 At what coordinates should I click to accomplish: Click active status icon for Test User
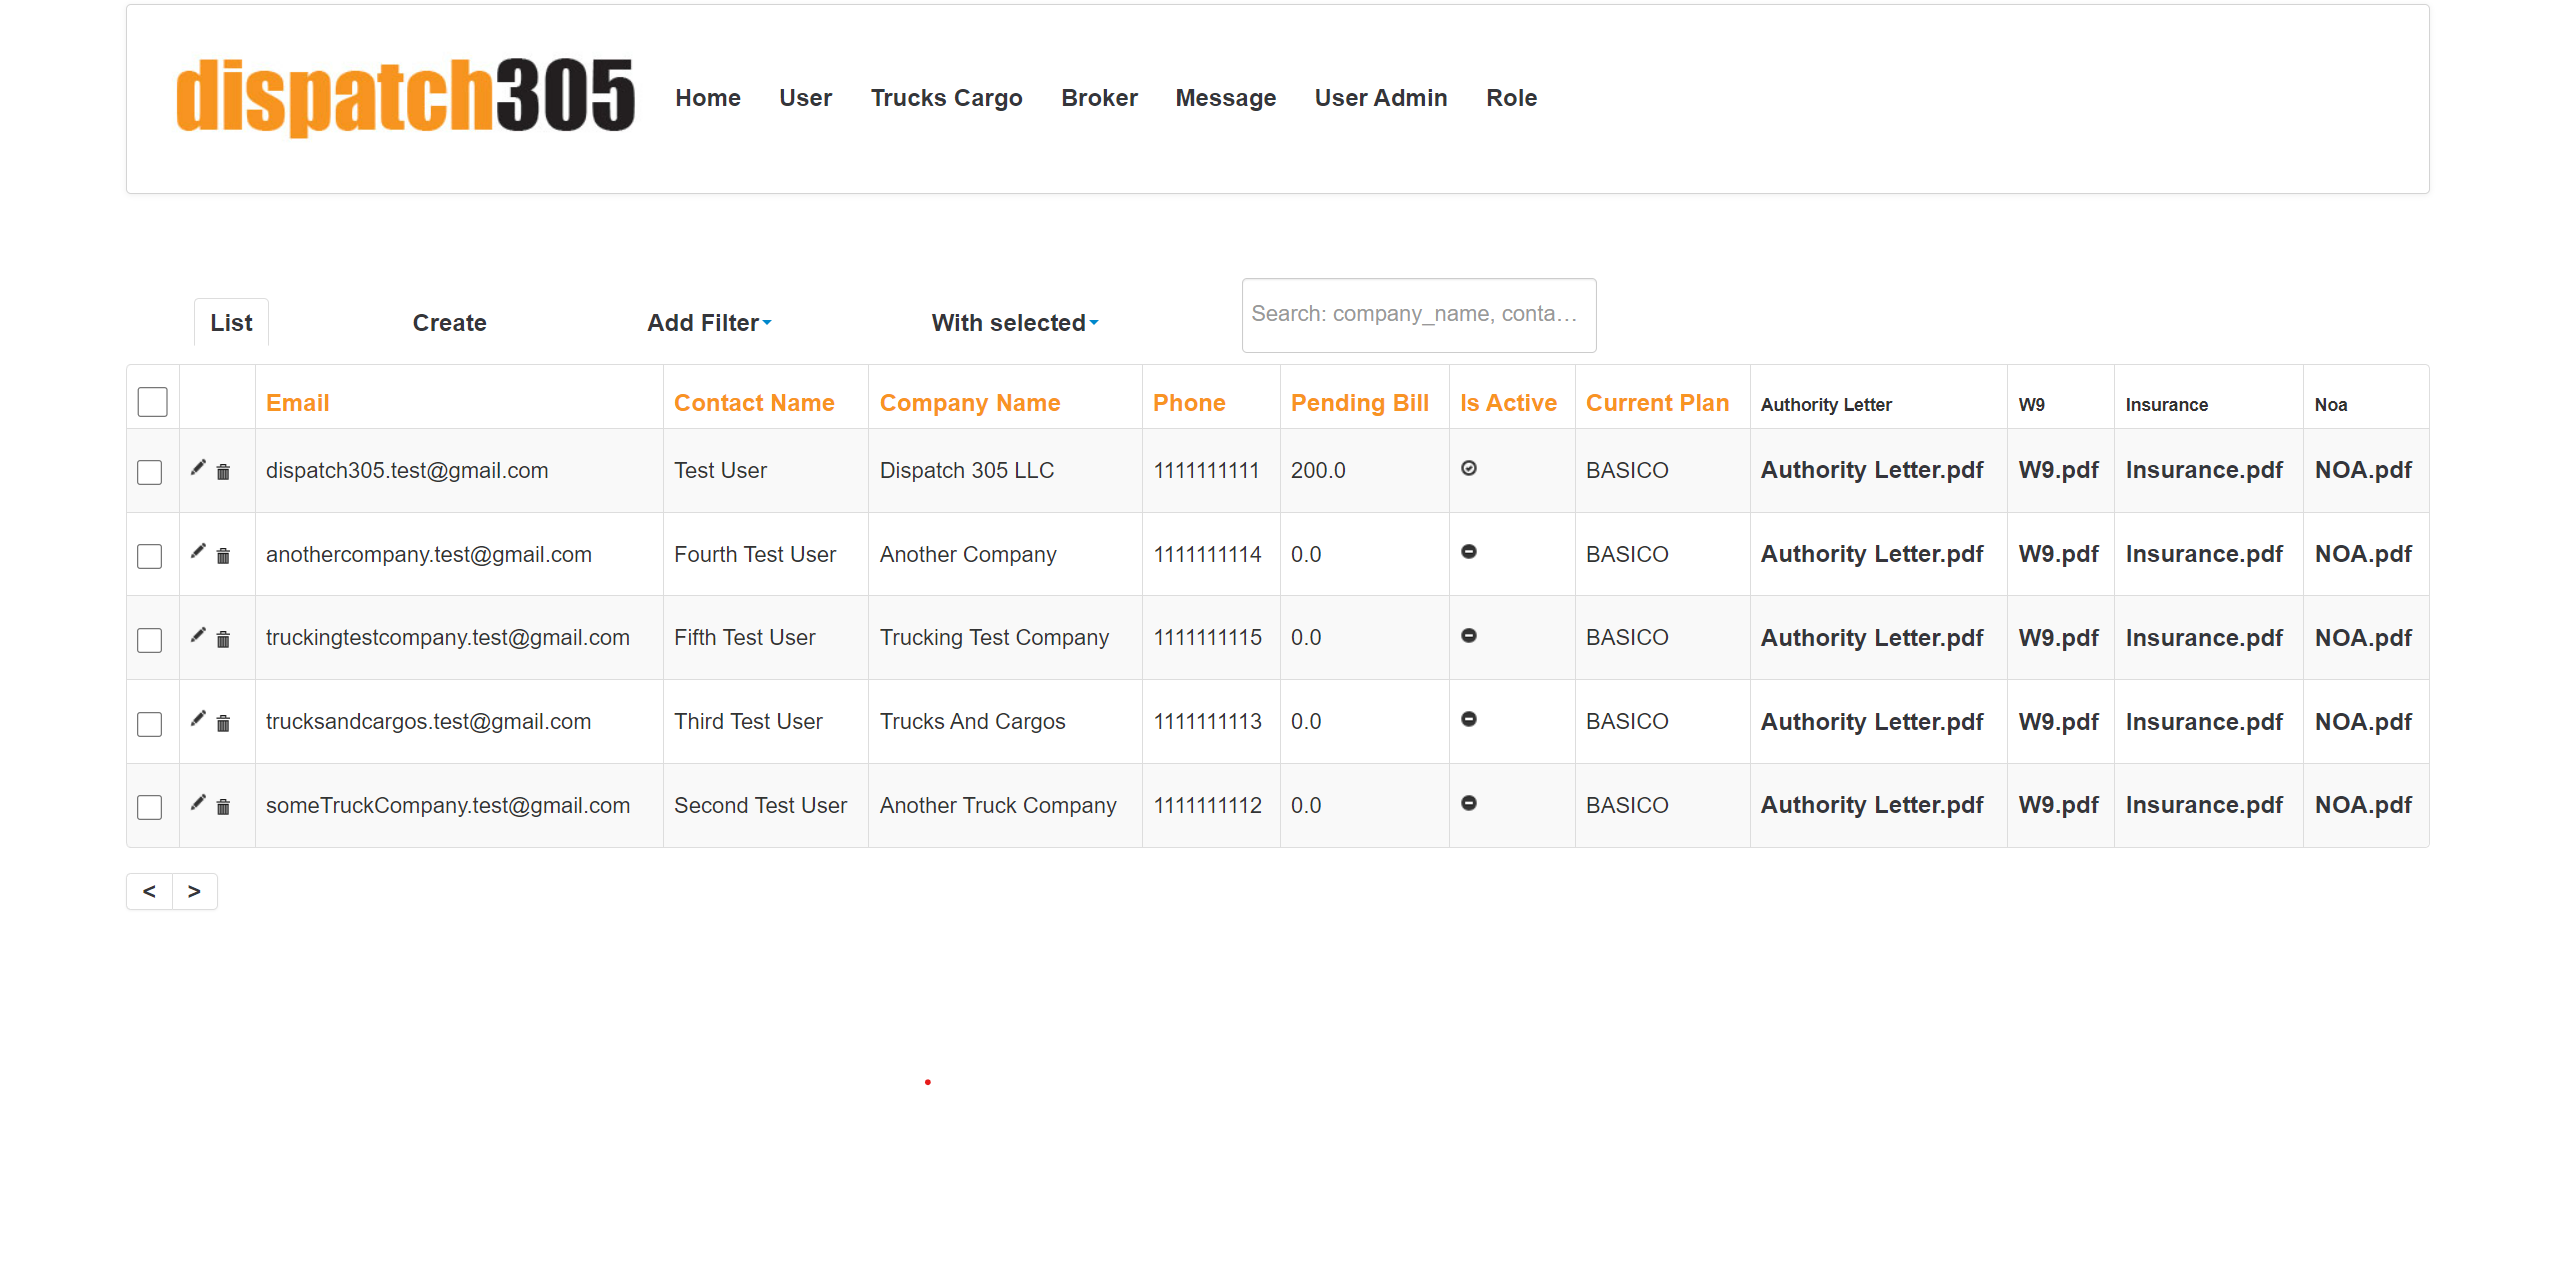(1469, 468)
